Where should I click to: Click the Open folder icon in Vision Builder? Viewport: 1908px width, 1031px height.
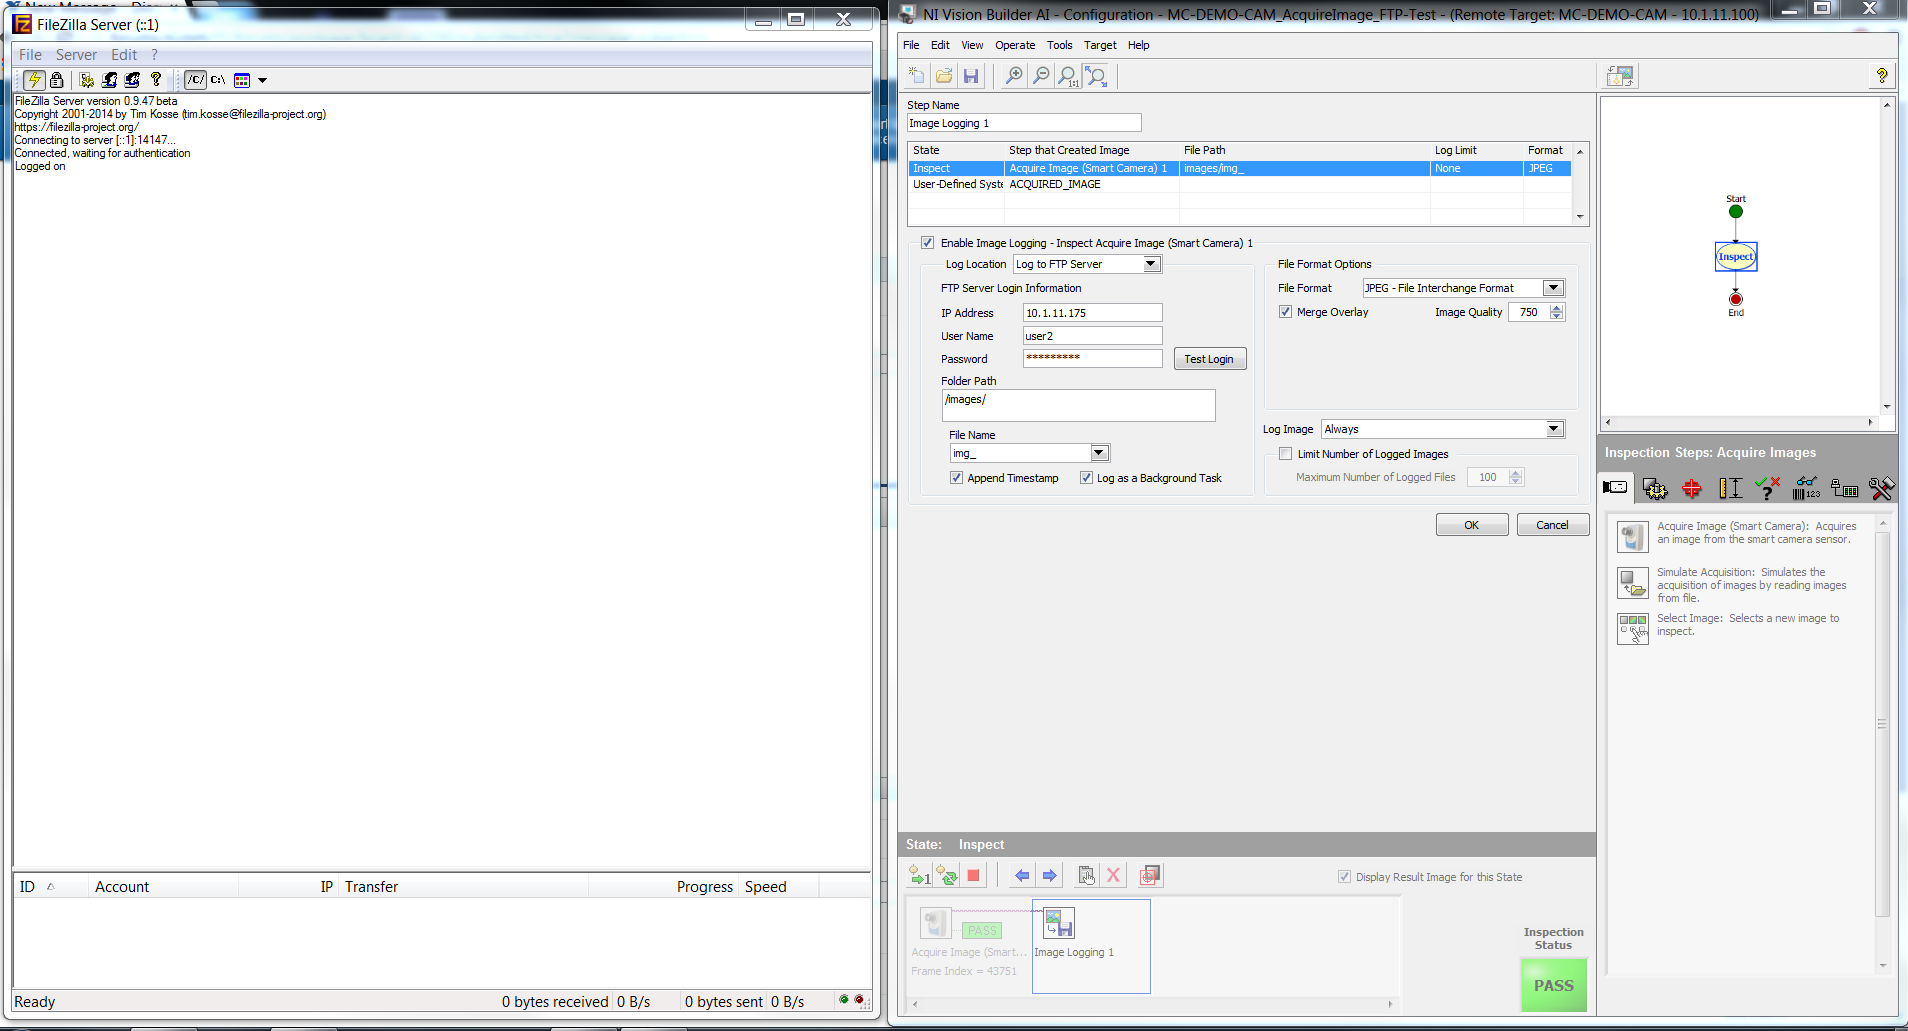pos(943,76)
